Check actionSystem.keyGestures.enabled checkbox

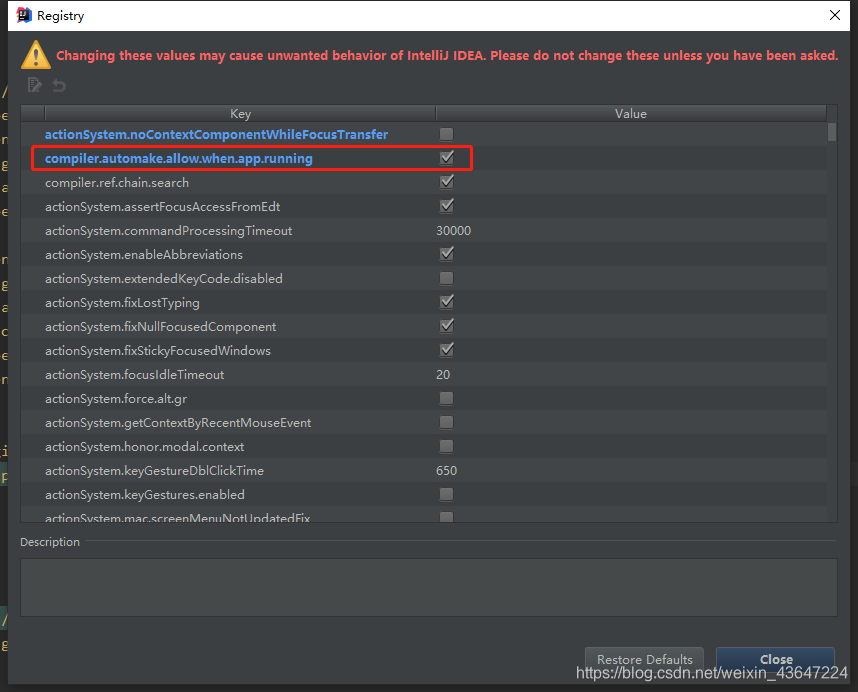[447, 495]
